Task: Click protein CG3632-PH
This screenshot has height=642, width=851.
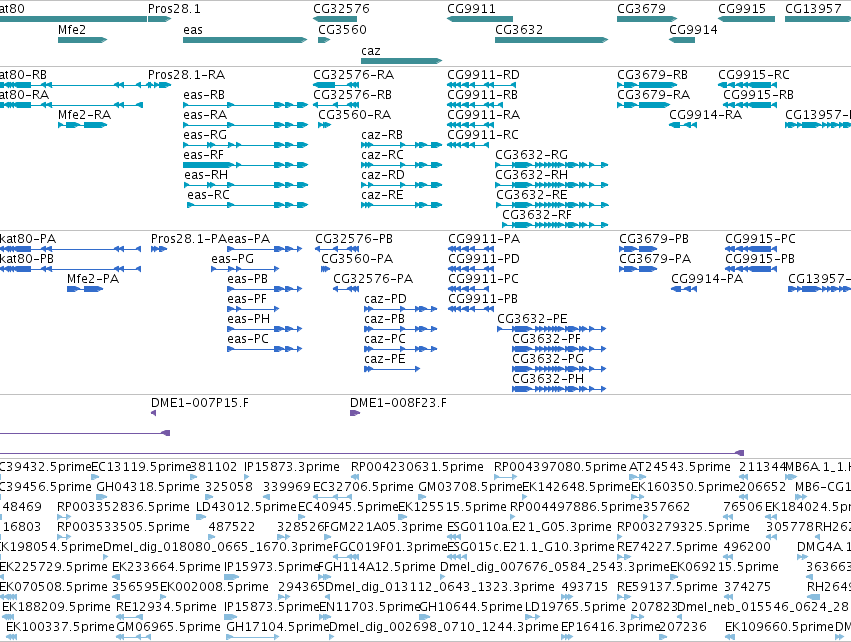Action: point(559,389)
